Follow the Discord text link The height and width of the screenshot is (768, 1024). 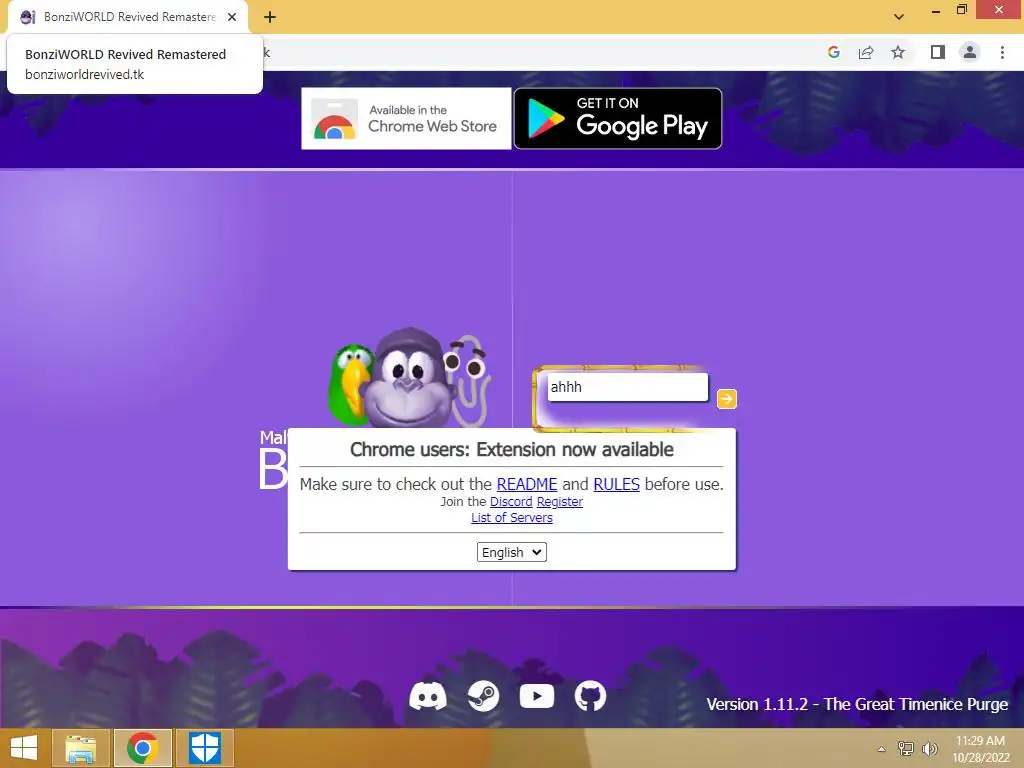point(511,502)
